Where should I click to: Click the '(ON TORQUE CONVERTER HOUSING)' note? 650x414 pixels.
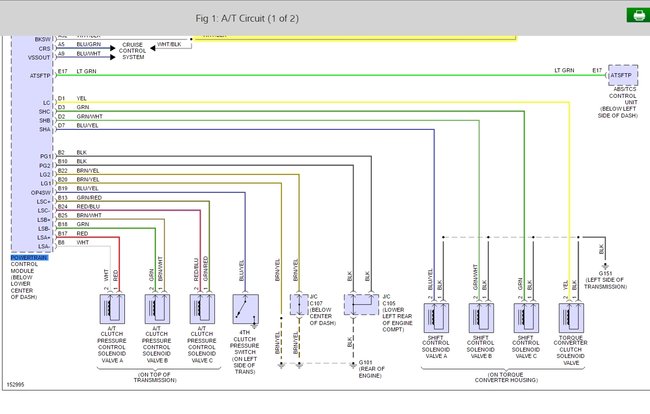[x=506, y=377]
